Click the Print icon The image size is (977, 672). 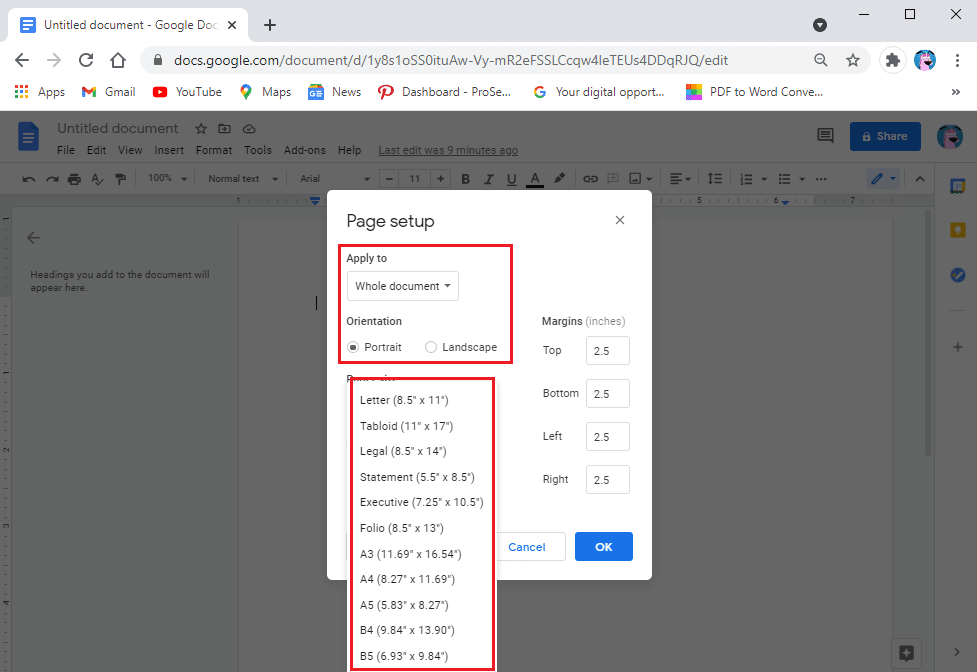click(73, 178)
